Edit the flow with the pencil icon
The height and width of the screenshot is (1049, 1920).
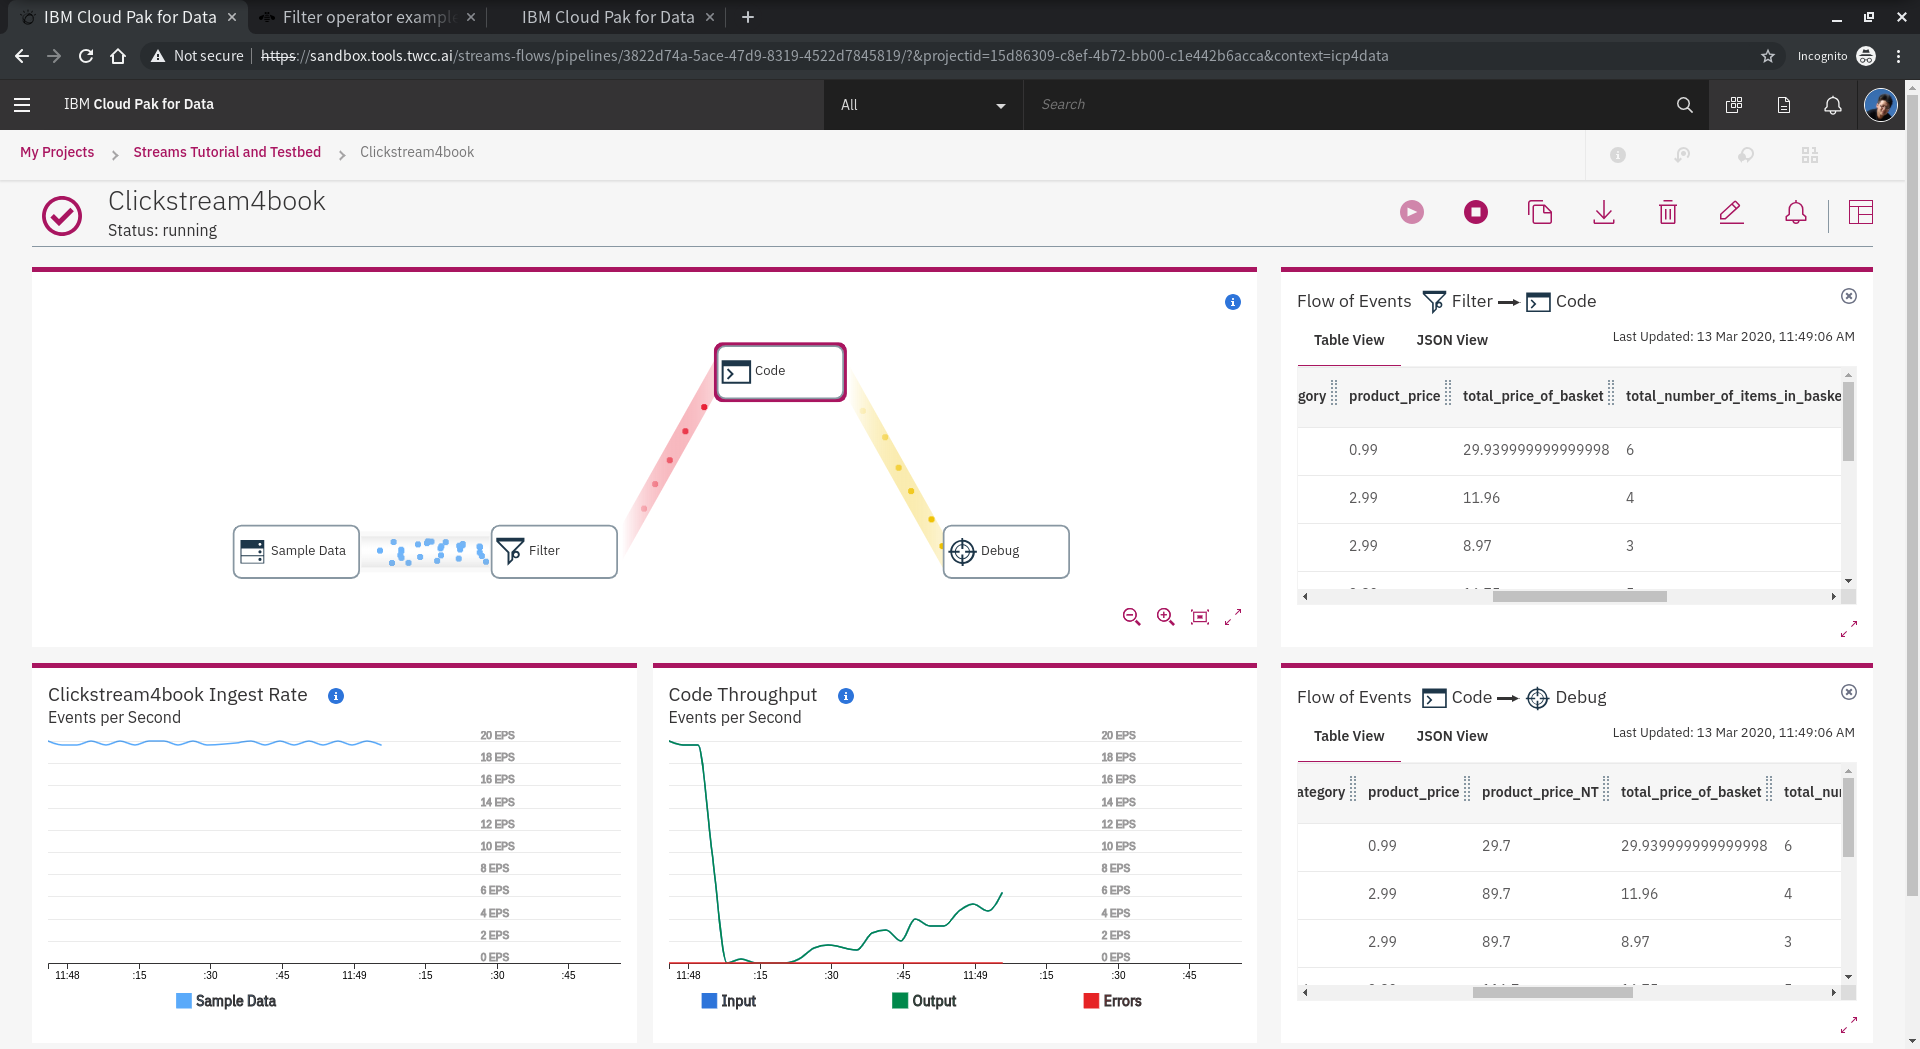[x=1732, y=212]
